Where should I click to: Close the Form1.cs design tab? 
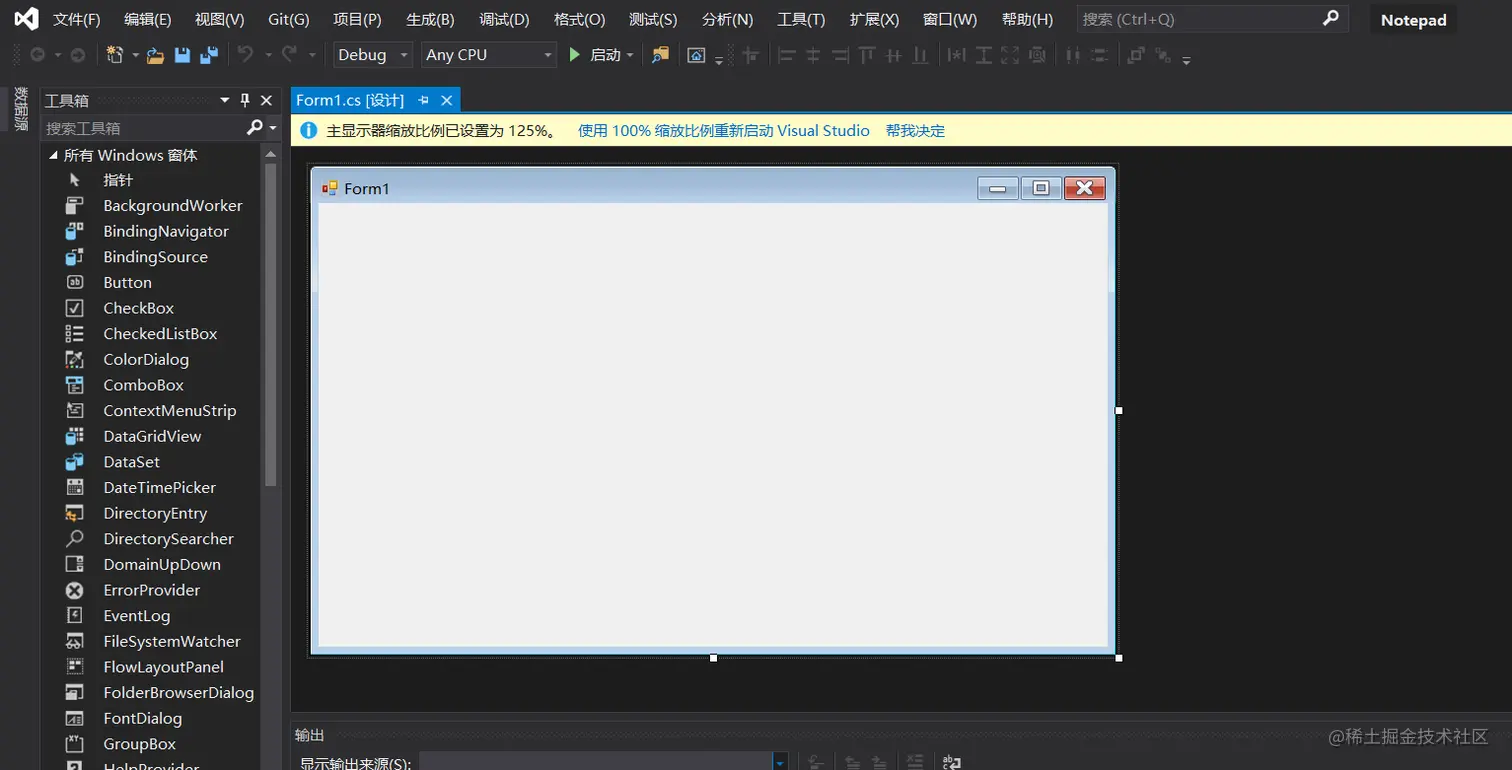pos(447,100)
